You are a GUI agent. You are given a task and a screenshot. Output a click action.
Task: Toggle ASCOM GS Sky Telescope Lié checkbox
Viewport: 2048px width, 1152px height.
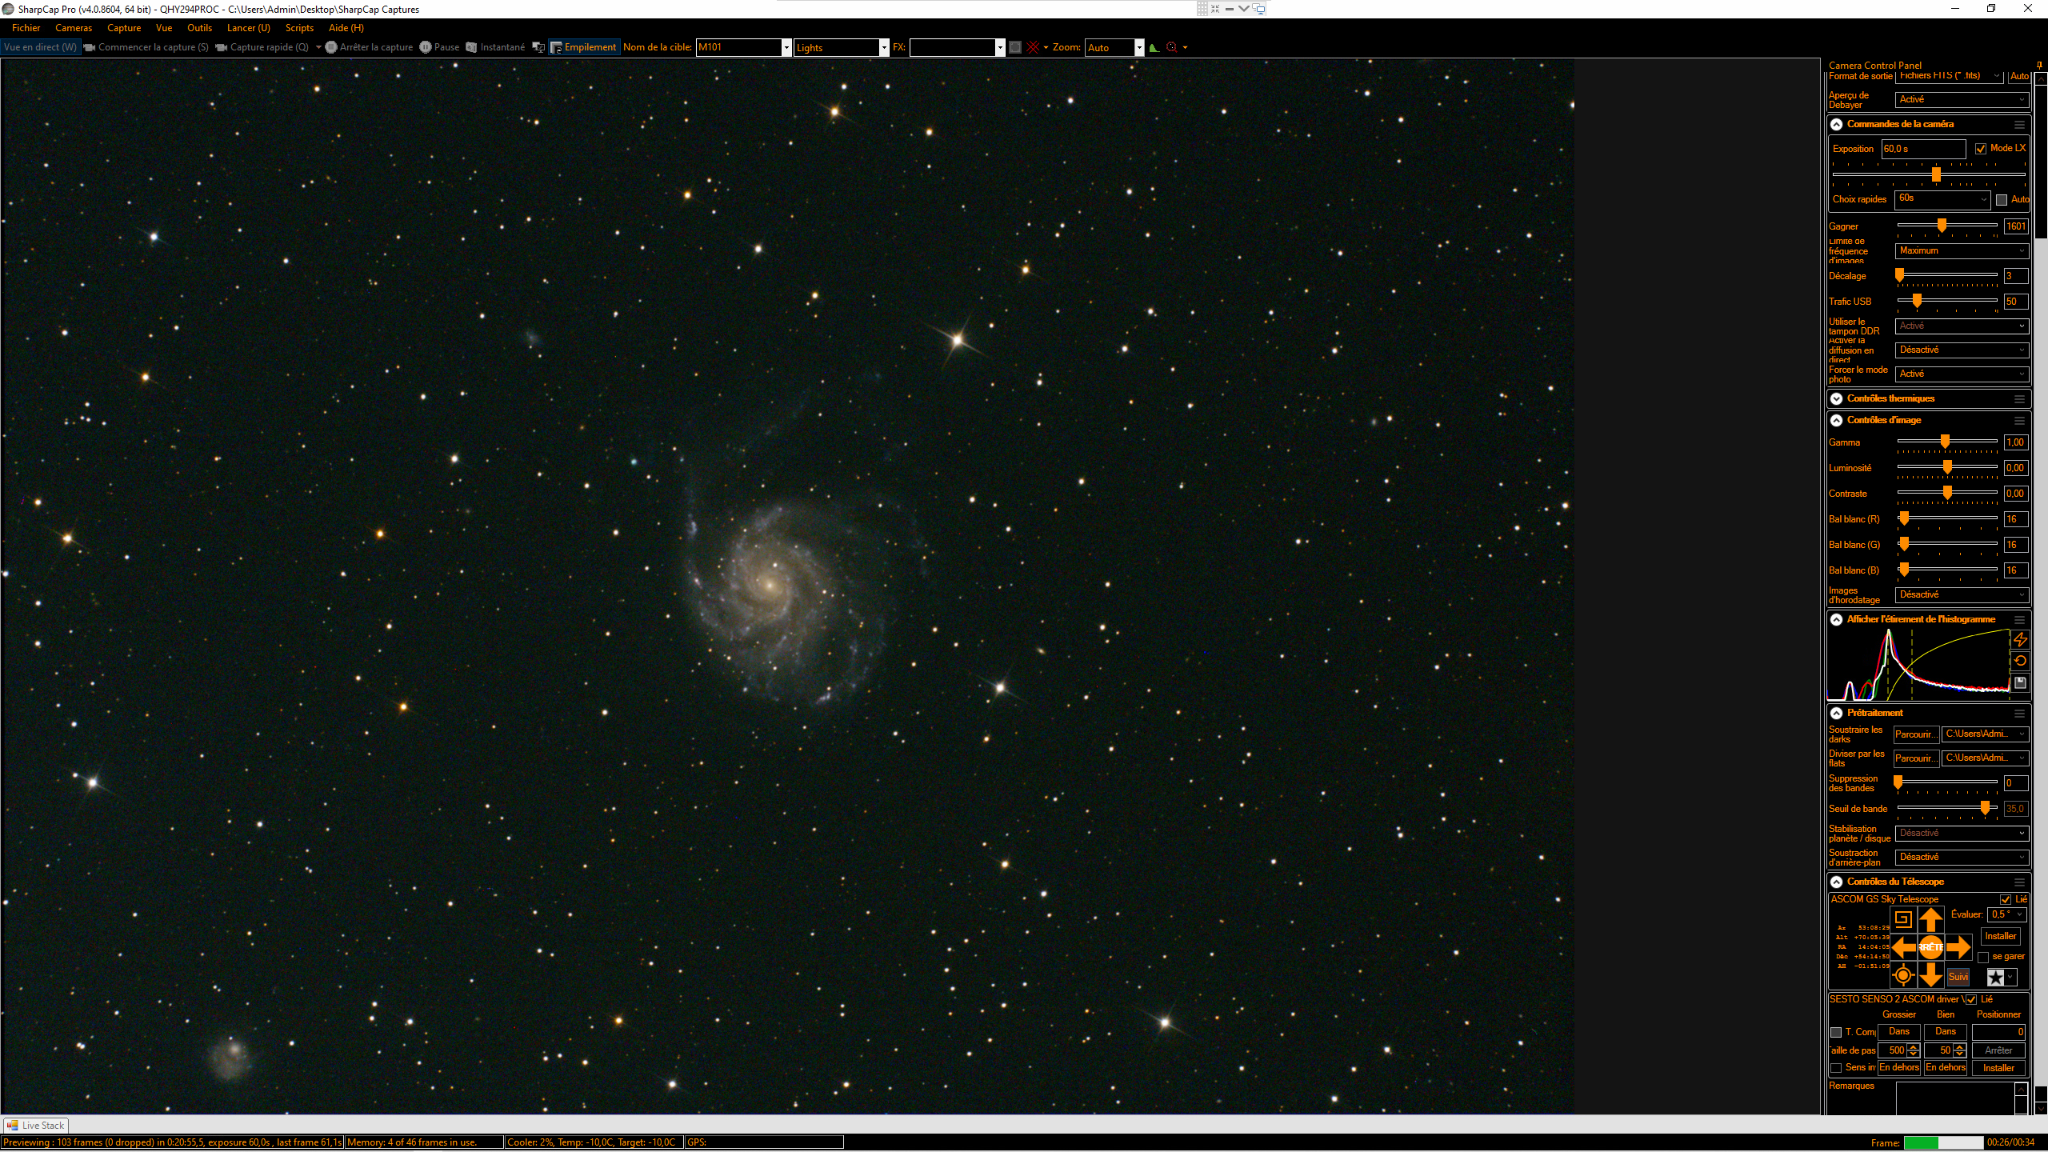point(2006,899)
